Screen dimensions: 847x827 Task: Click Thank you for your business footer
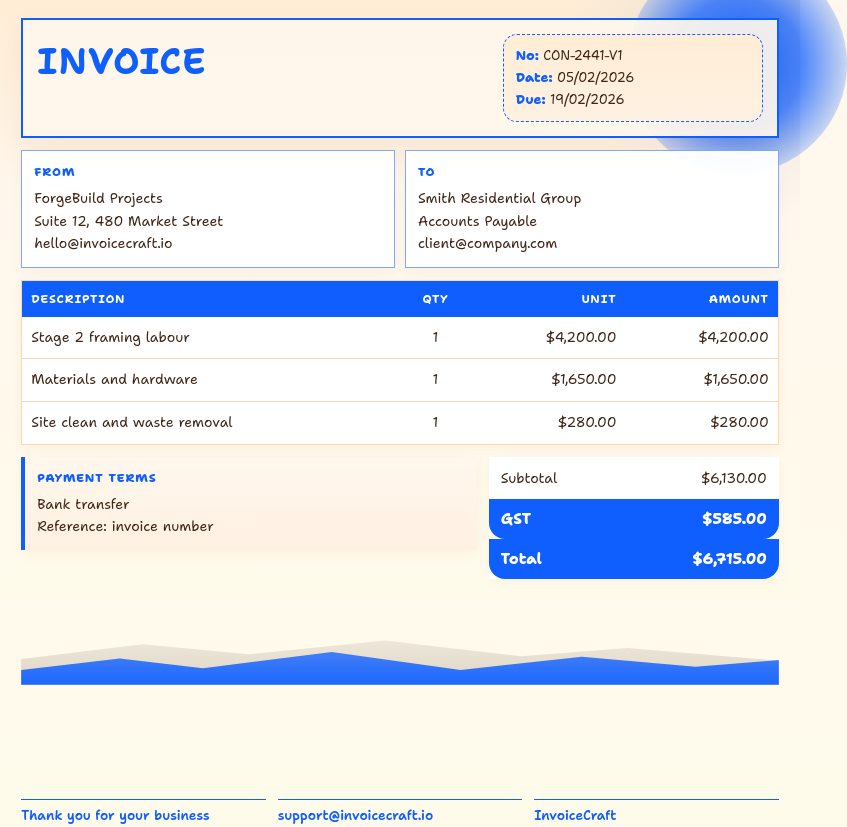point(115,816)
